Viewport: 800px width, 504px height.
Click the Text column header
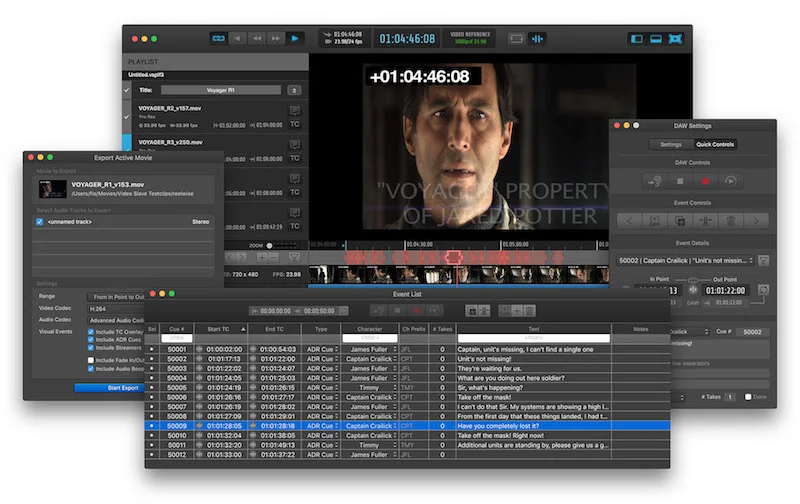point(534,329)
